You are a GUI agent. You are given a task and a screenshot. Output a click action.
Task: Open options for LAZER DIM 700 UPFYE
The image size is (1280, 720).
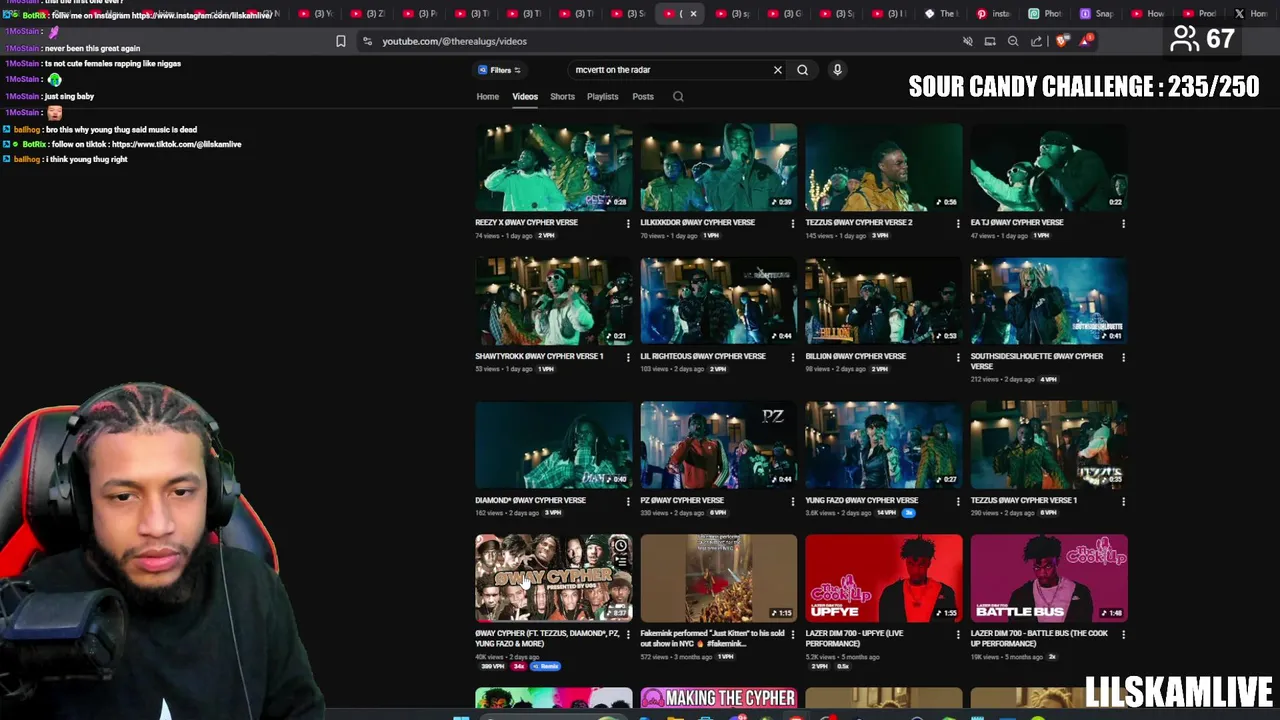click(958, 634)
